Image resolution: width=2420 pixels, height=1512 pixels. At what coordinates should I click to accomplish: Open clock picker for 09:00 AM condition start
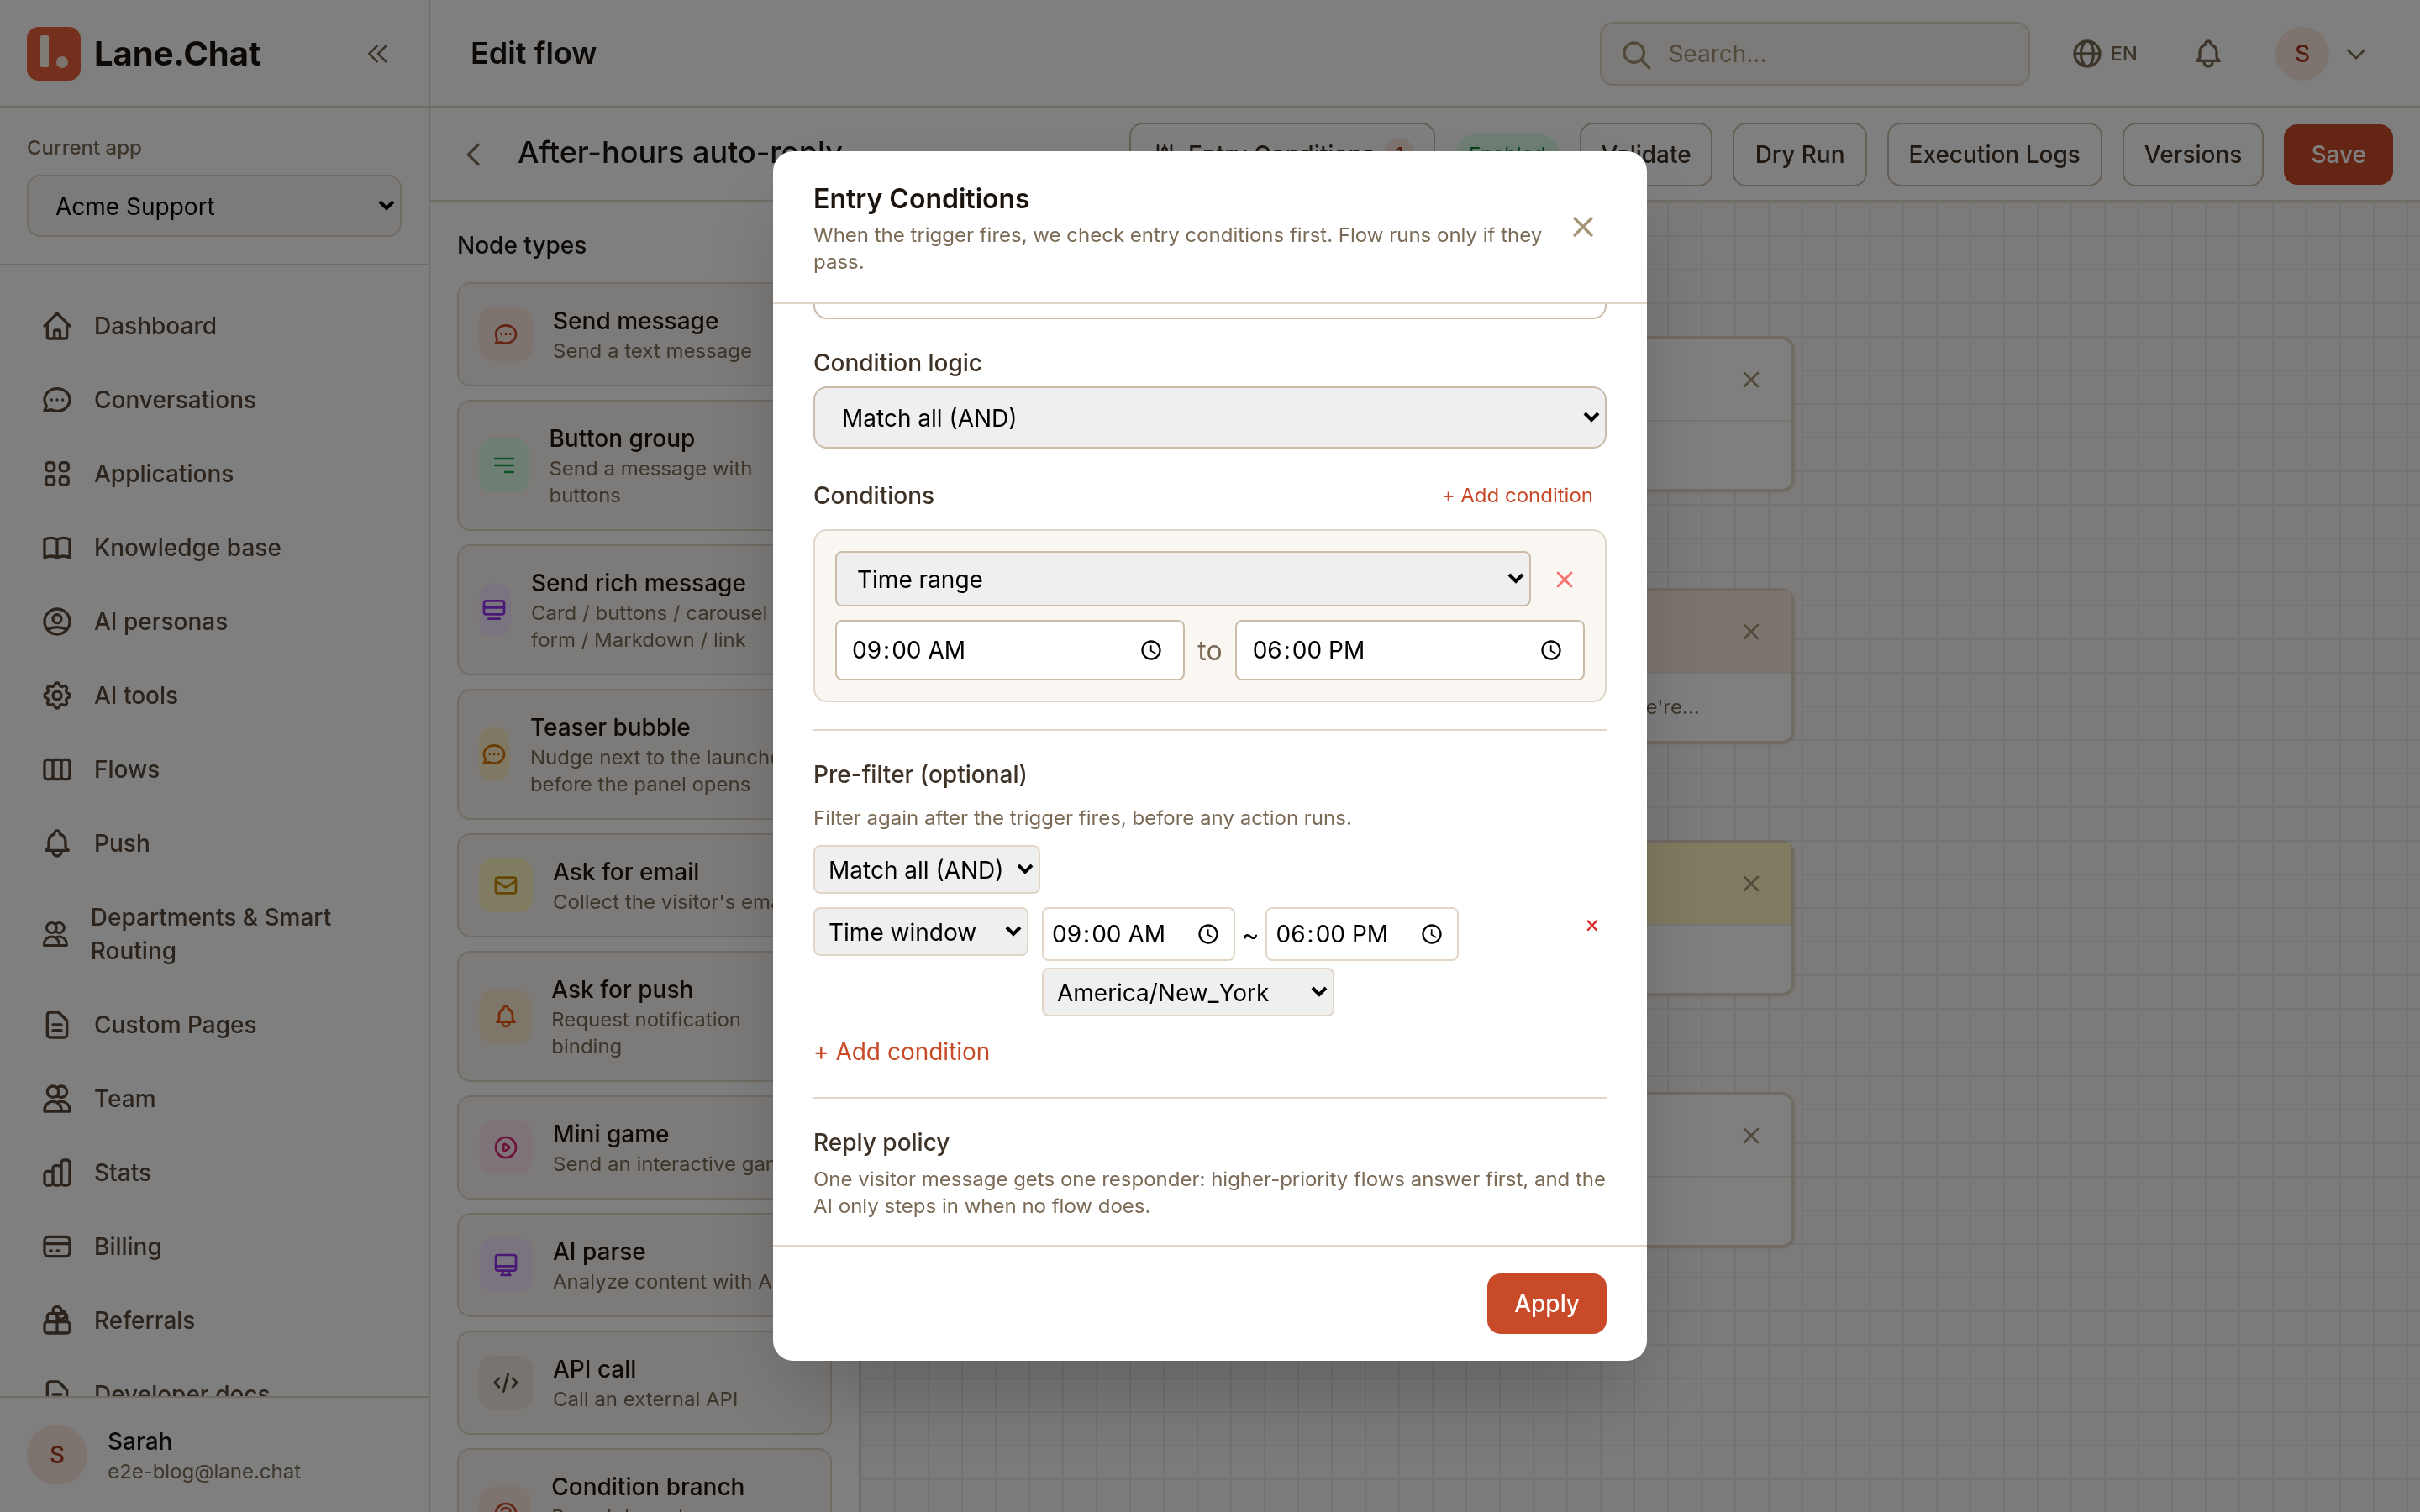pyautogui.click(x=1151, y=651)
